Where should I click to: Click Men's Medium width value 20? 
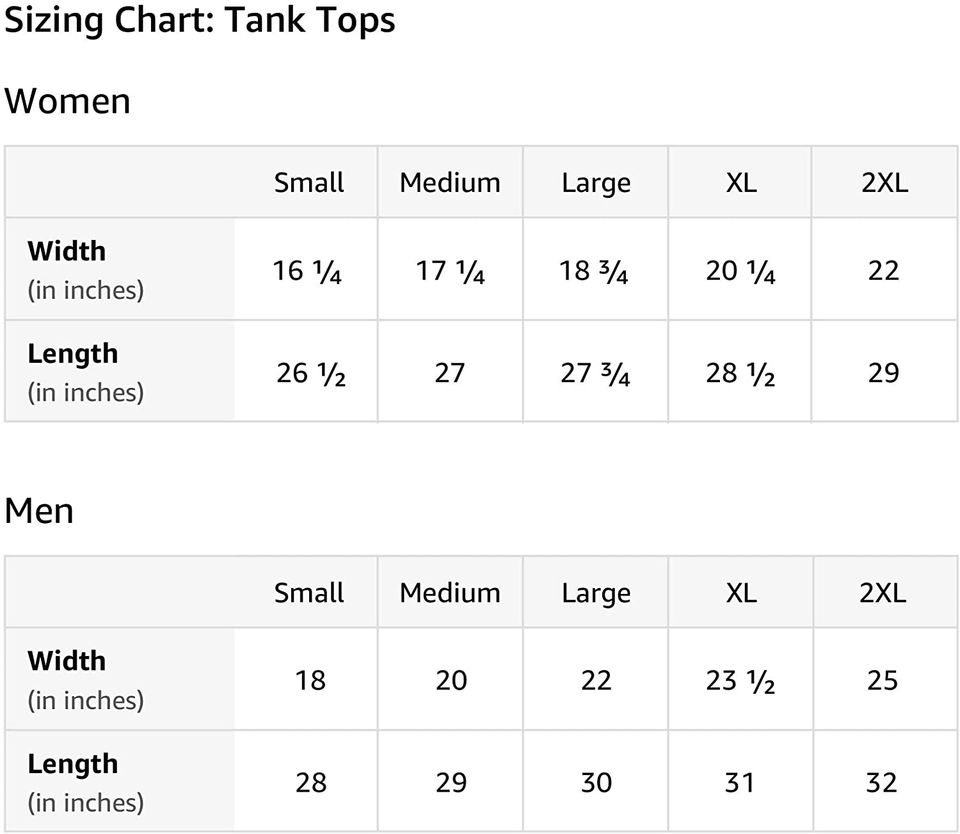tap(451, 681)
